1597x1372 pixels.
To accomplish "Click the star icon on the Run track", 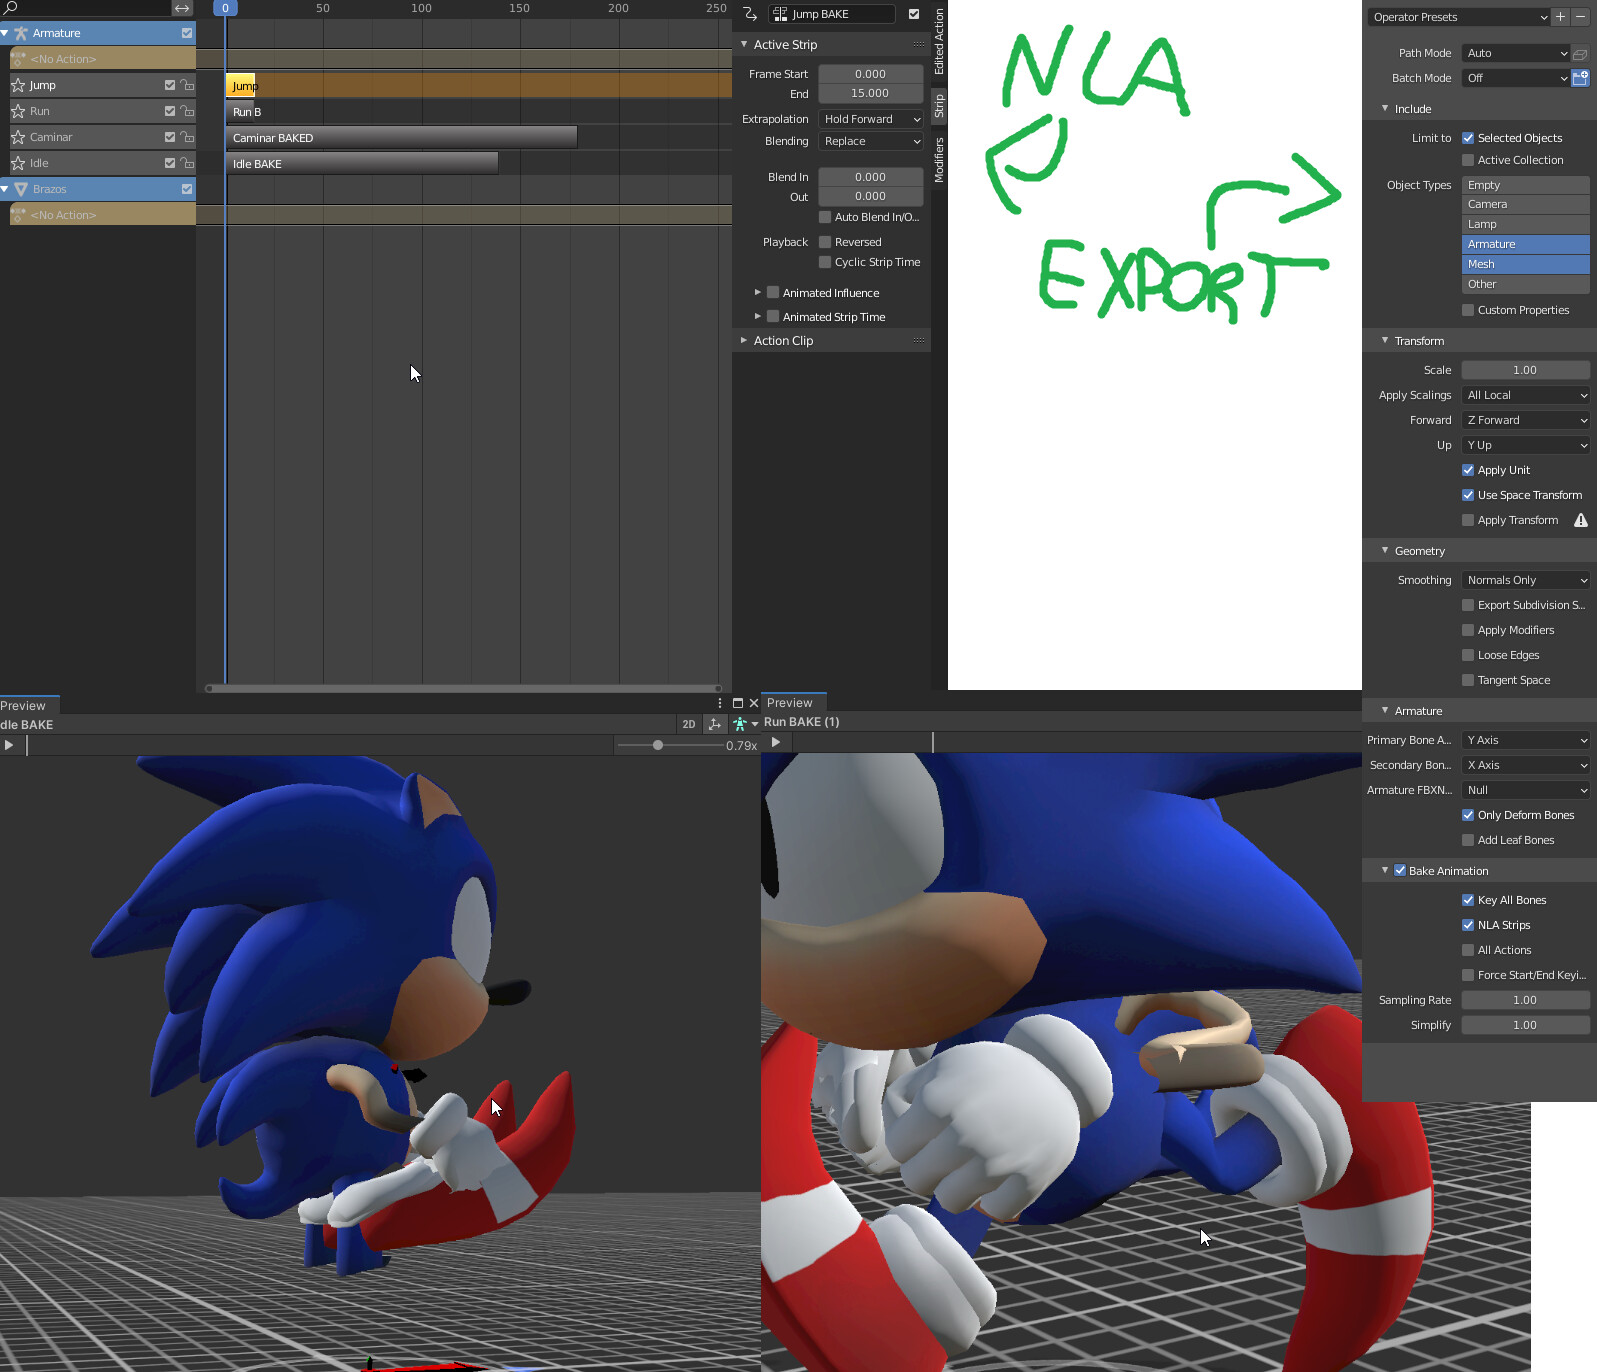I will tap(18, 111).
